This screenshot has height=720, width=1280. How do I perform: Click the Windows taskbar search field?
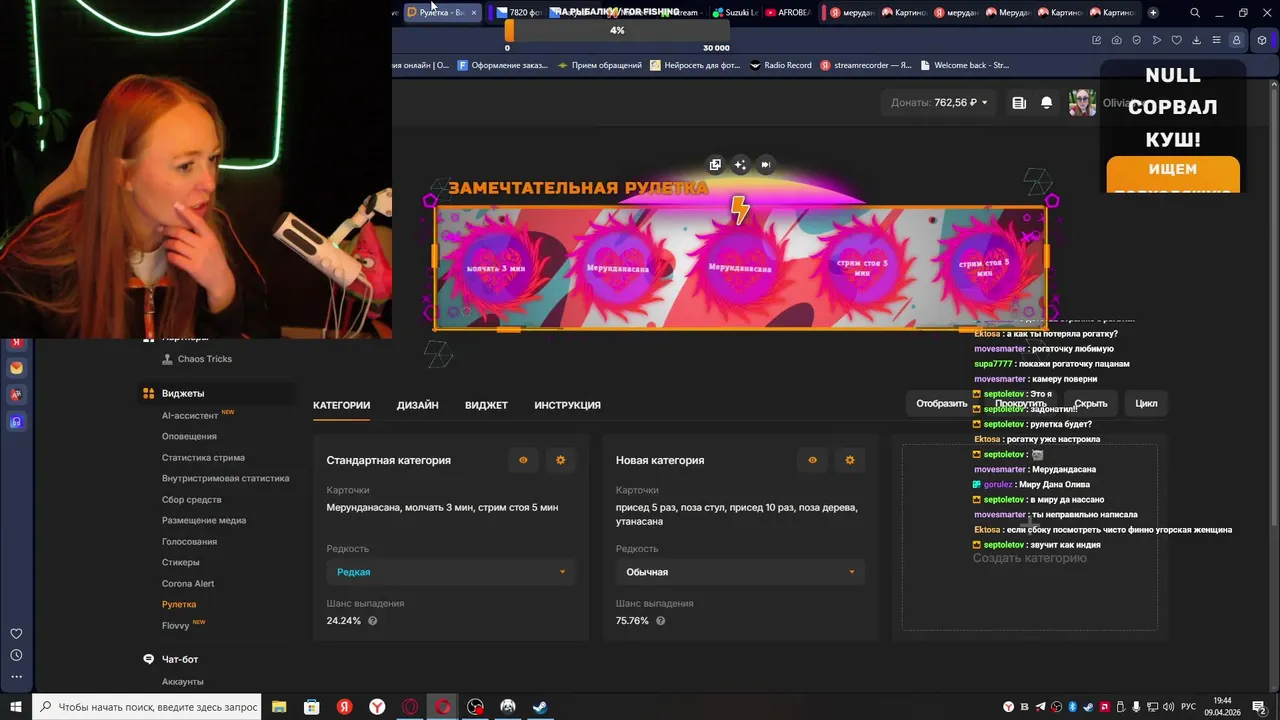pyautogui.click(x=147, y=707)
